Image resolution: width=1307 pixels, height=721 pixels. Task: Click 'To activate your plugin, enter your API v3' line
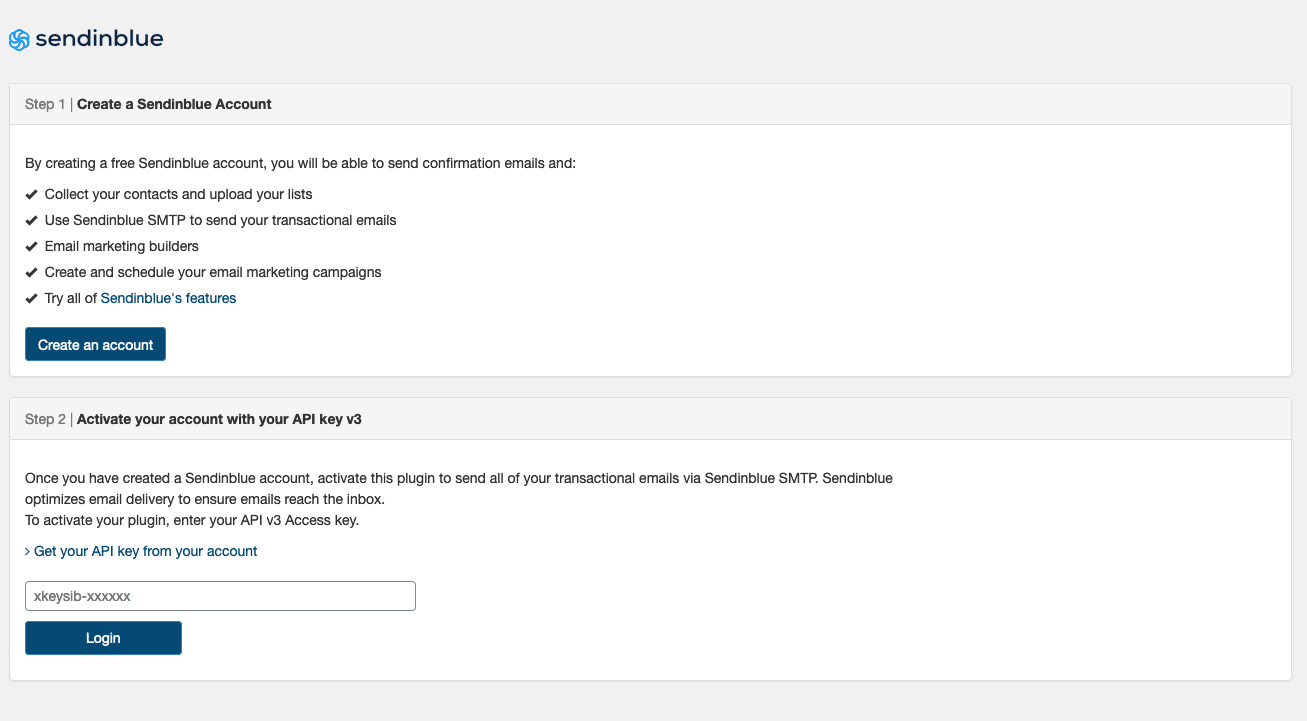click(x=192, y=520)
